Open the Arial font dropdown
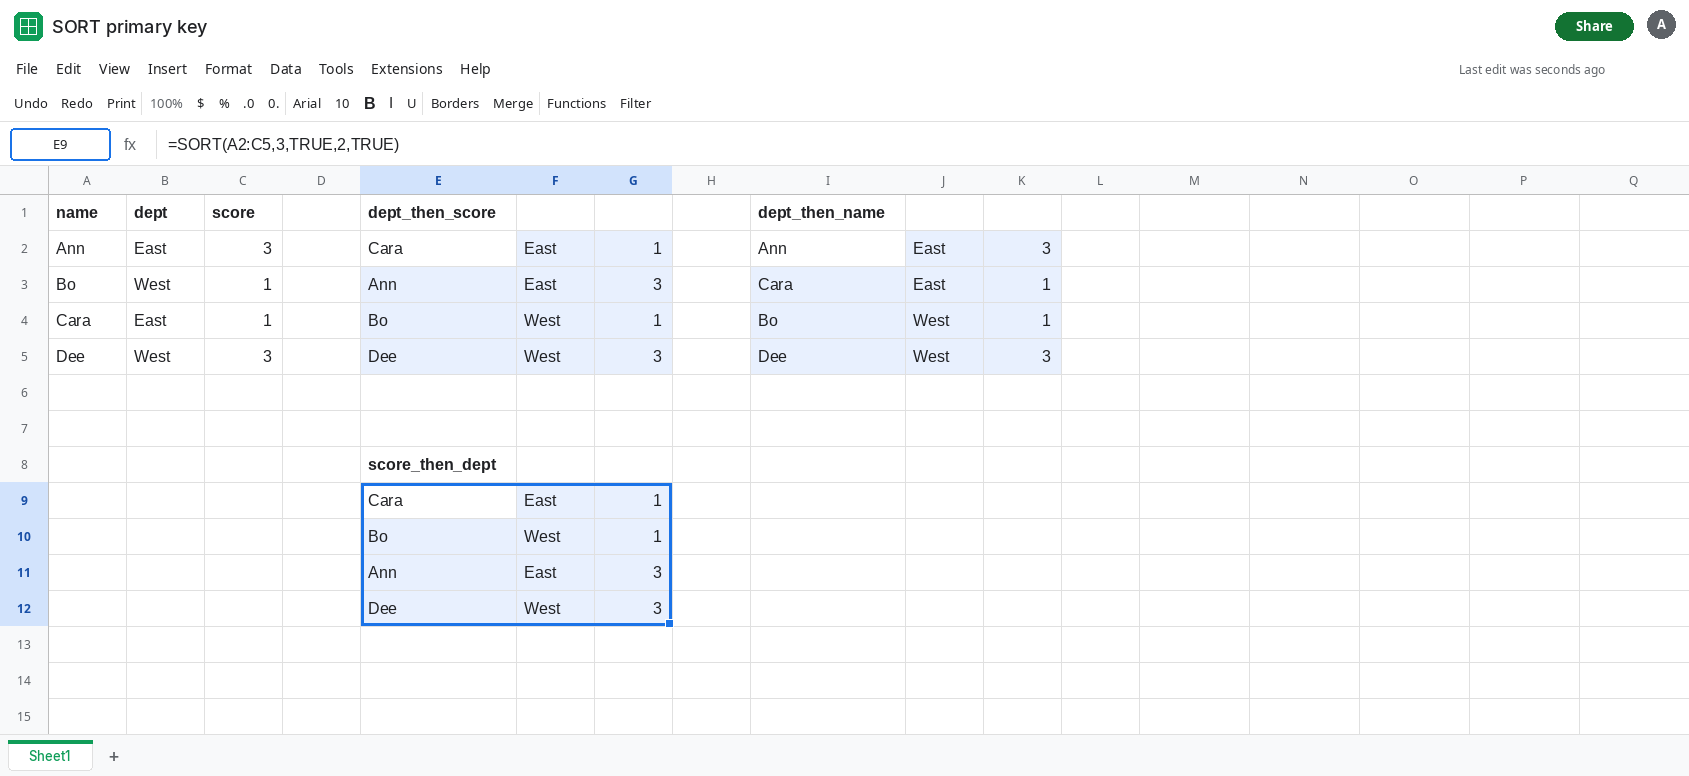The image size is (1689, 776). click(x=307, y=103)
